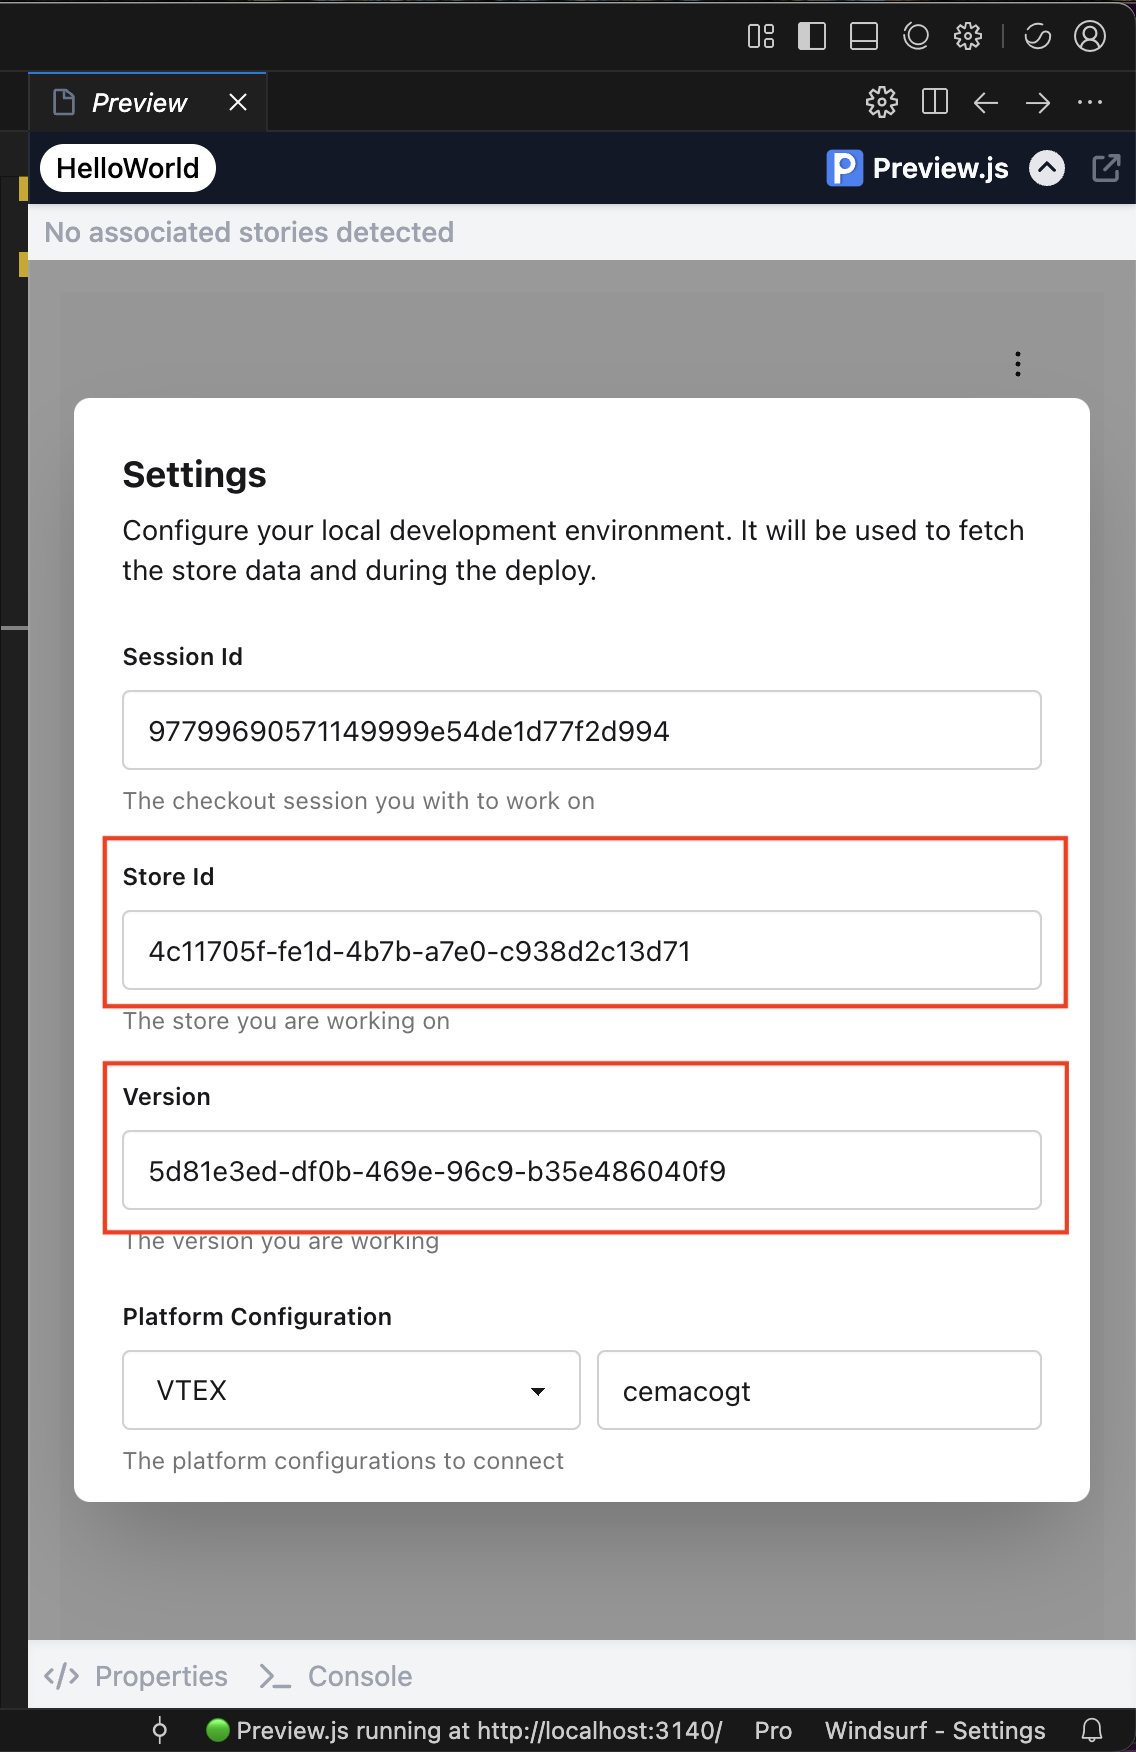Edit the cemacogt account field

pyautogui.click(x=819, y=1390)
